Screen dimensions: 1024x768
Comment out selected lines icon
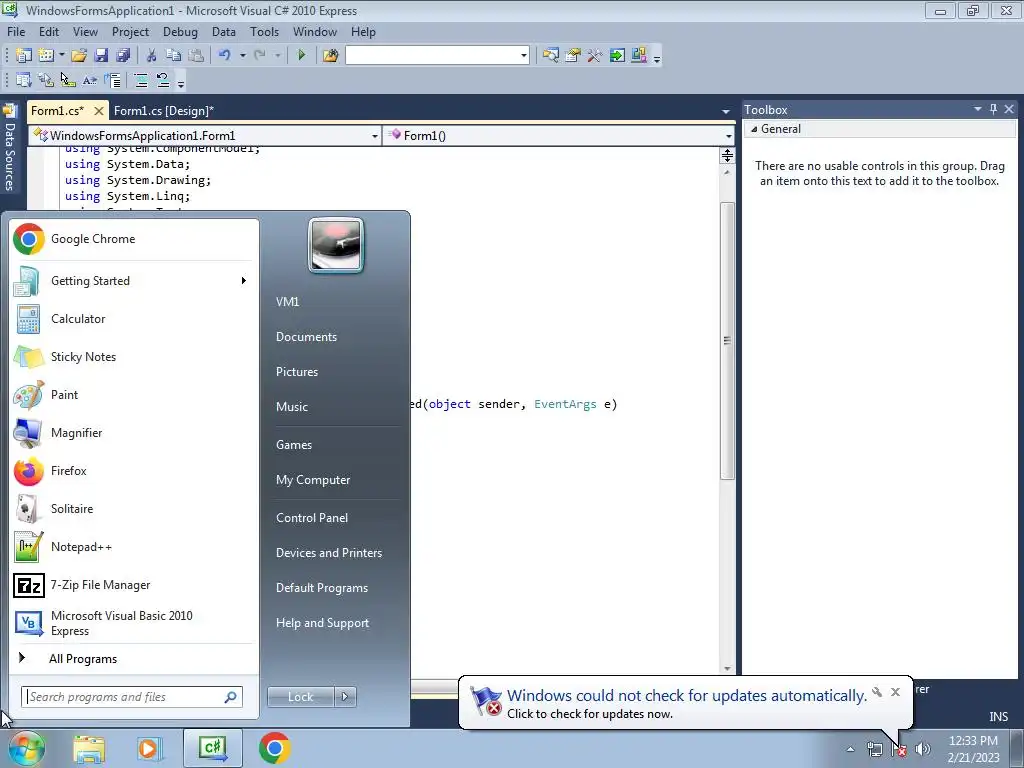pyautogui.click(x=140, y=80)
